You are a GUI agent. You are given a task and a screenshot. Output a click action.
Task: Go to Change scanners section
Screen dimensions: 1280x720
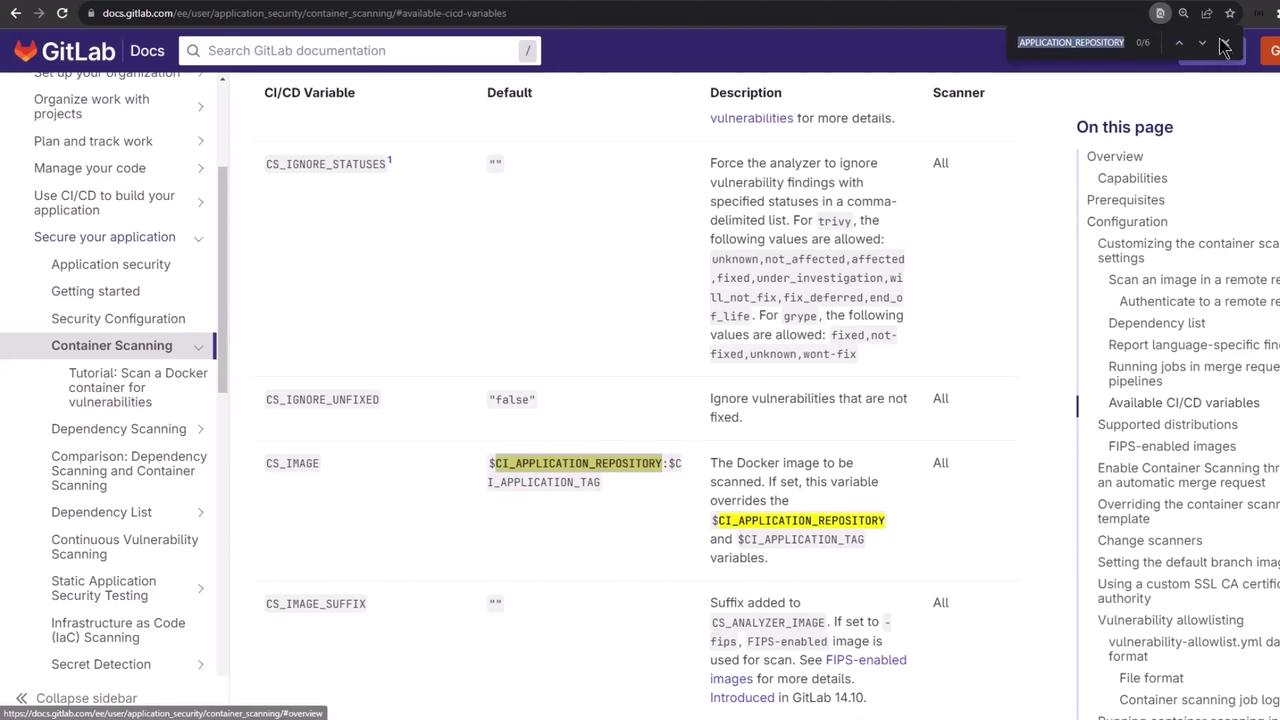[1150, 541]
